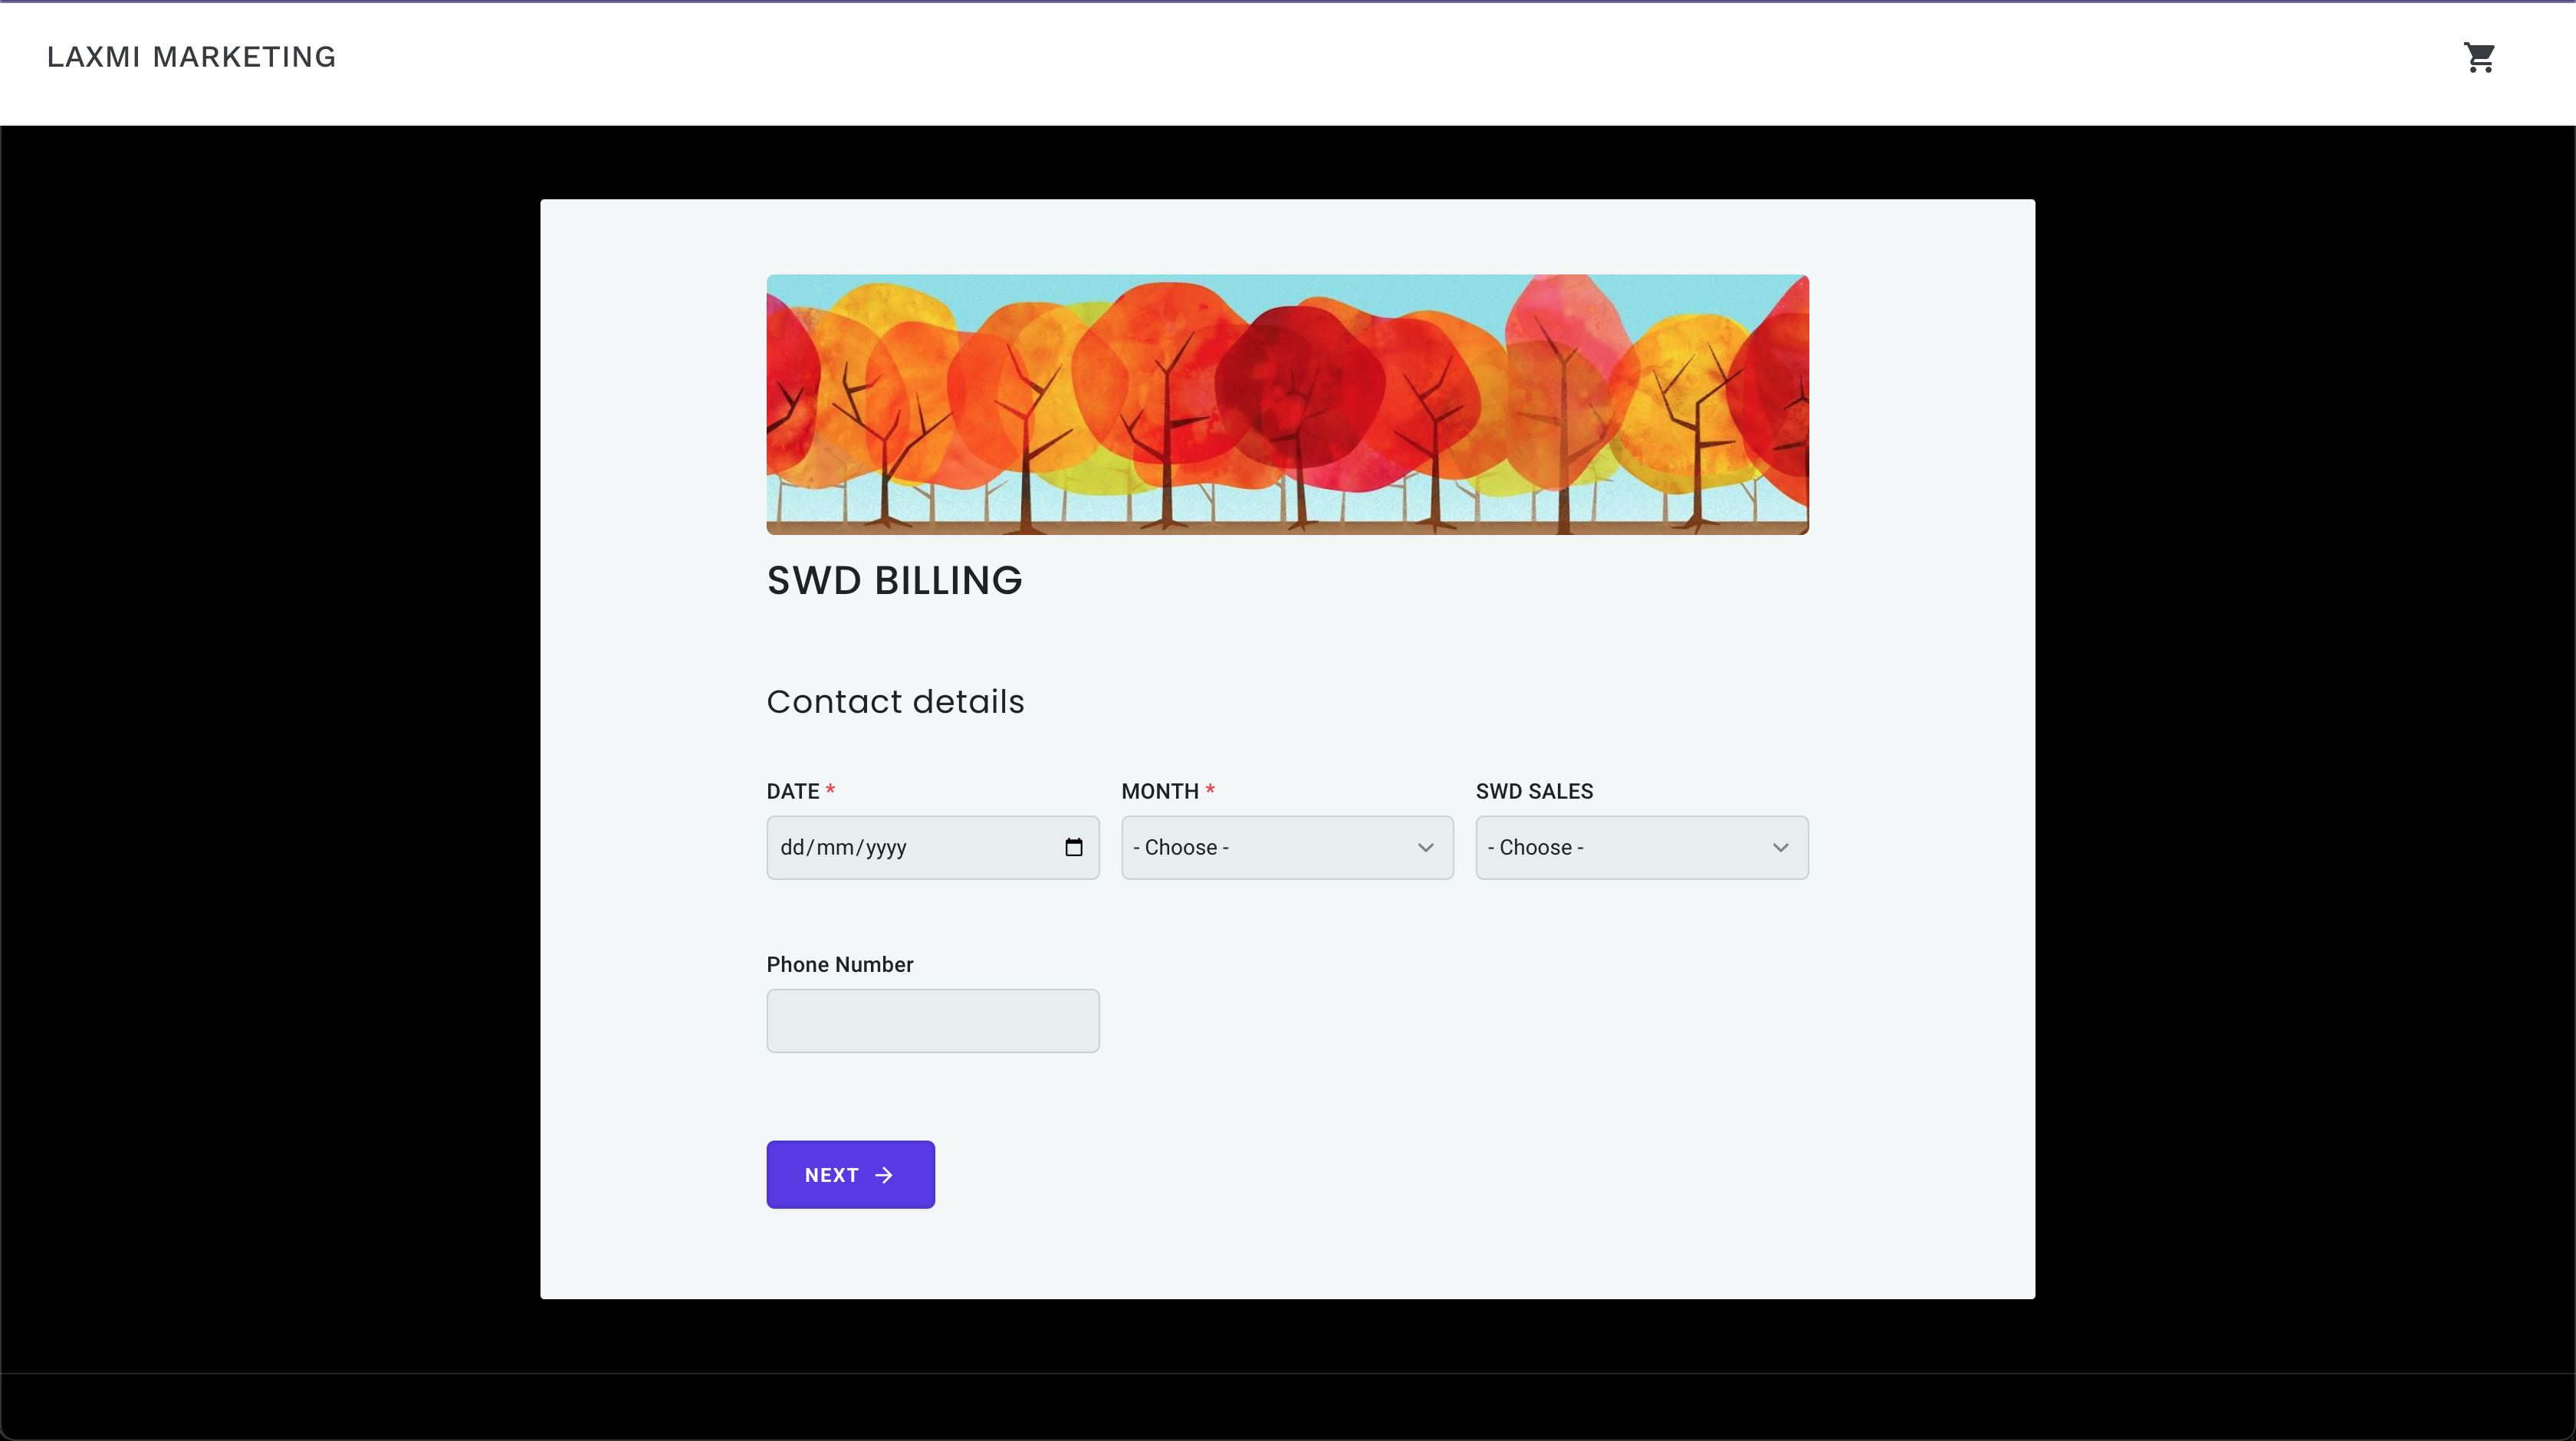The height and width of the screenshot is (1441, 2576).
Task: Click the Contact details section heading
Action: click(x=895, y=701)
